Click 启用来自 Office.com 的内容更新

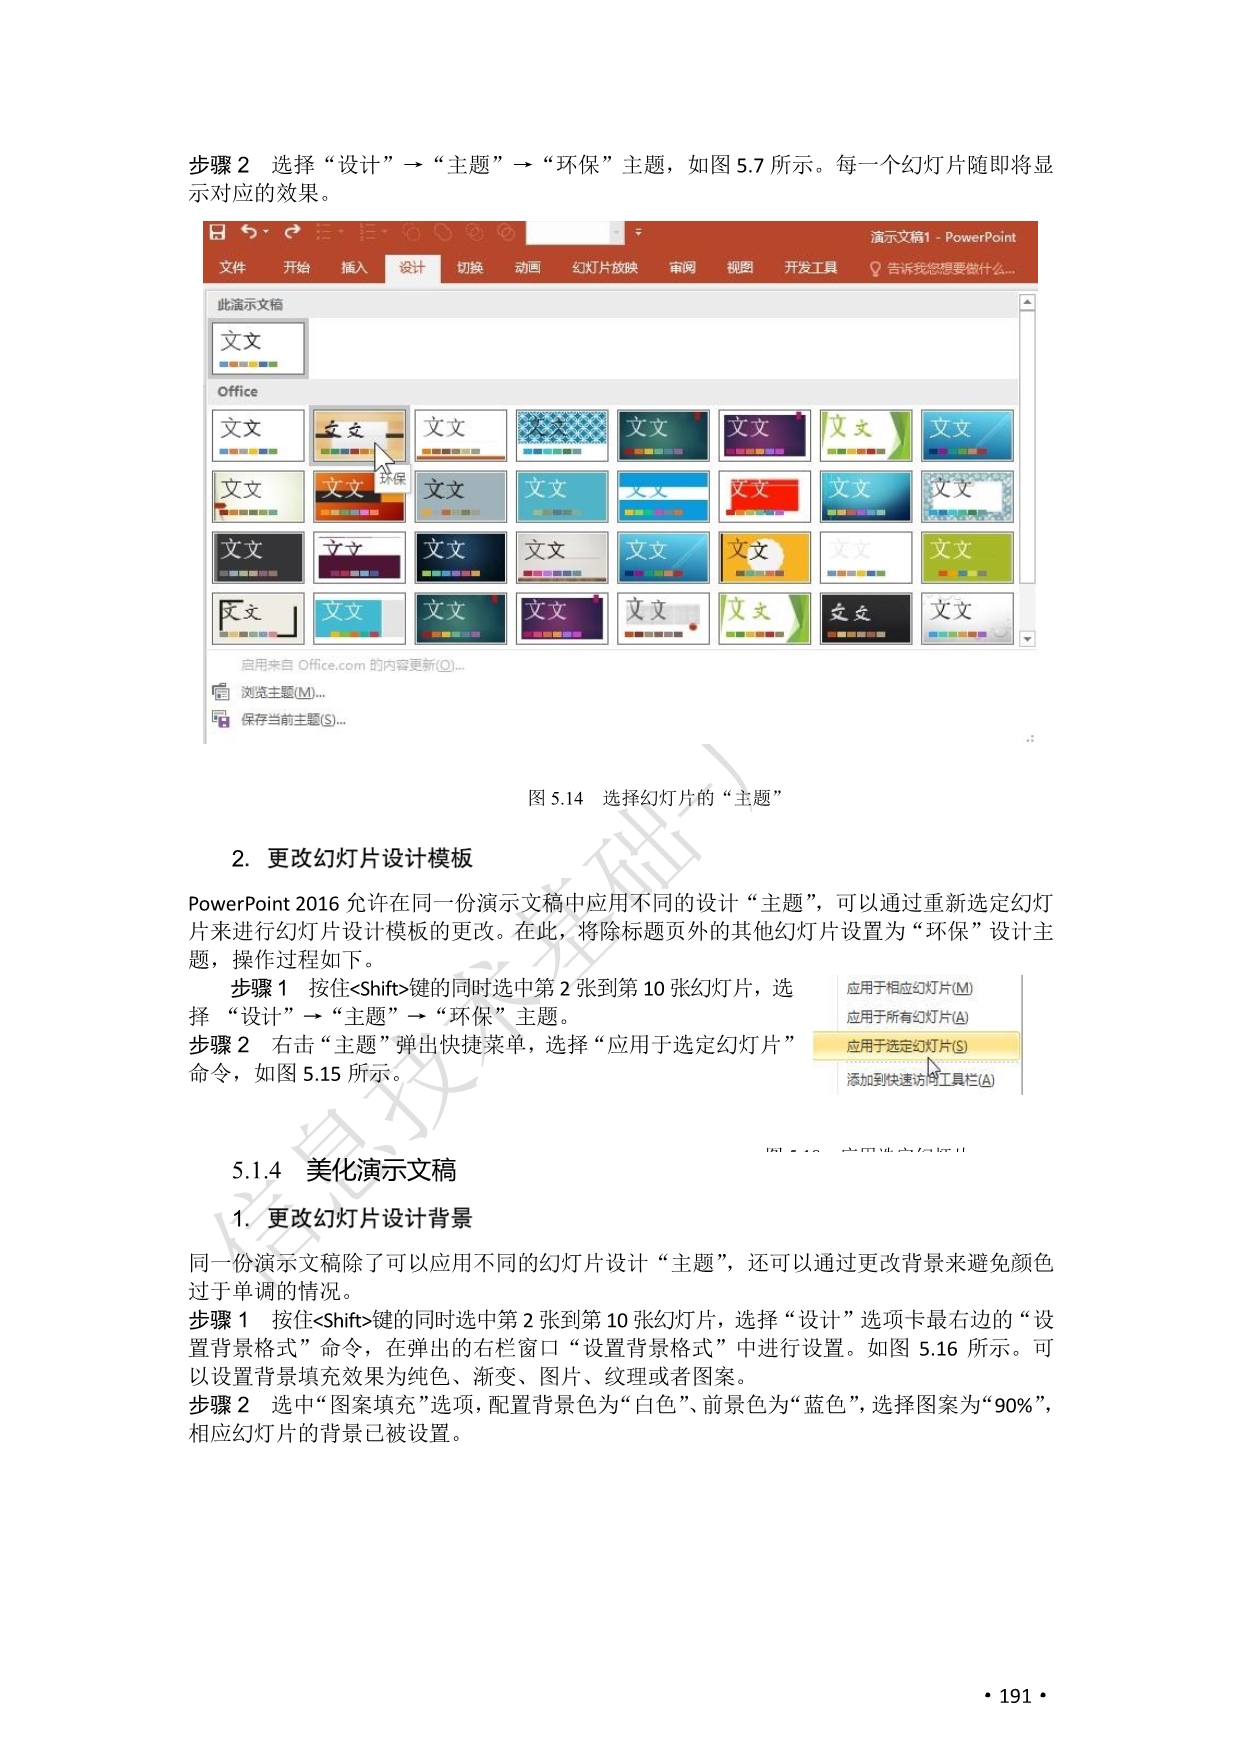pyautogui.click(x=352, y=665)
